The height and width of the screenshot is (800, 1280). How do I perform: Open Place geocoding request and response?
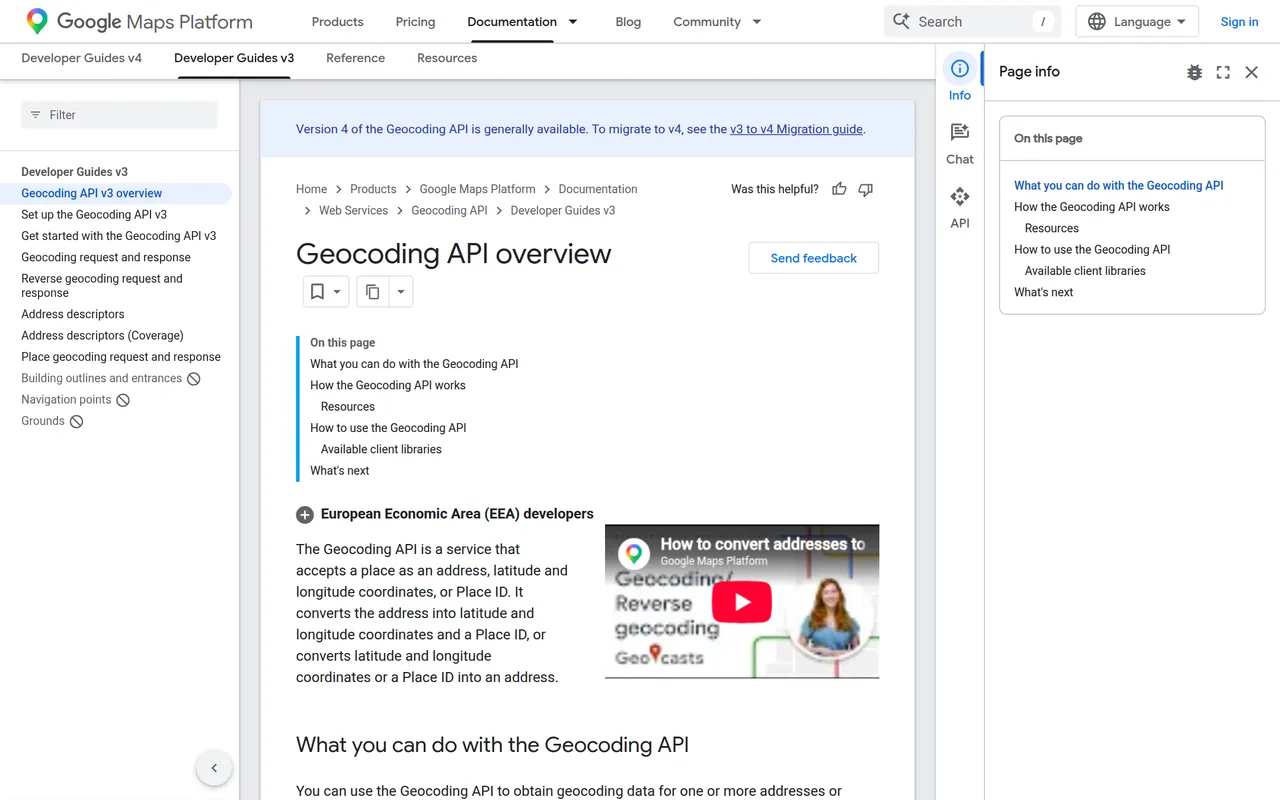[x=121, y=357]
